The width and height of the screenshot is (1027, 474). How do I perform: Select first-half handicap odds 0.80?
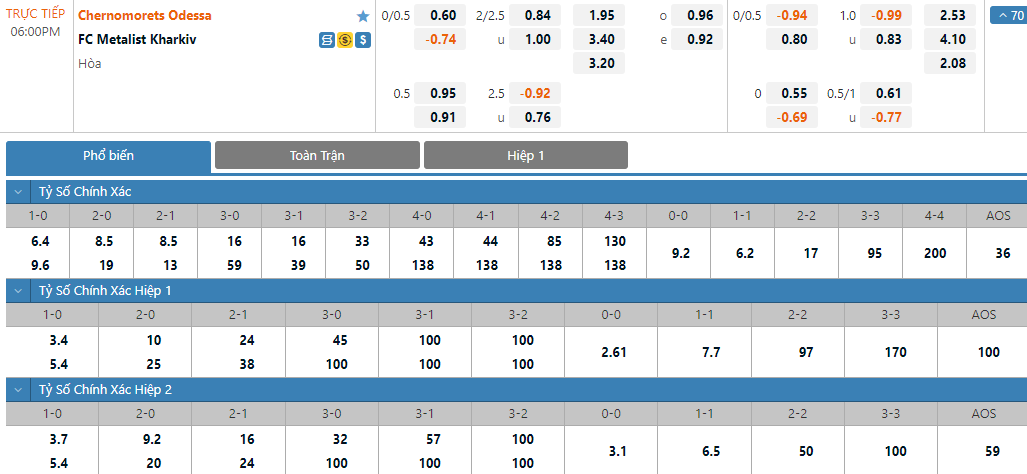click(792, 40)
